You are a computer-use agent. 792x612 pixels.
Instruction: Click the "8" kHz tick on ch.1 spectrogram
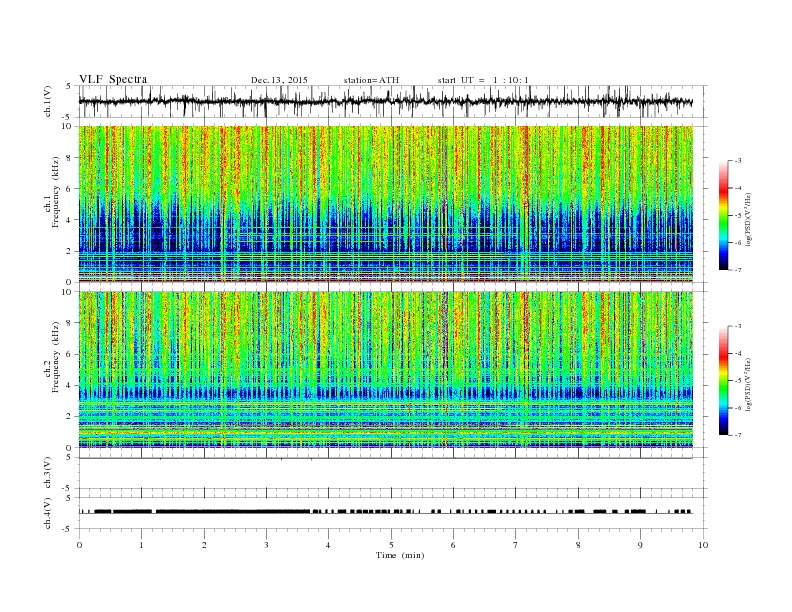70,158
